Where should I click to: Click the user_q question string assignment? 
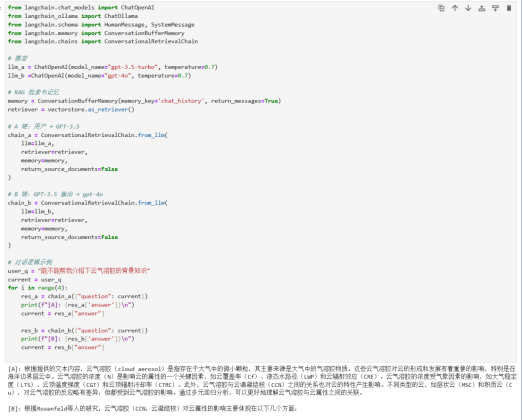(79, 271)
